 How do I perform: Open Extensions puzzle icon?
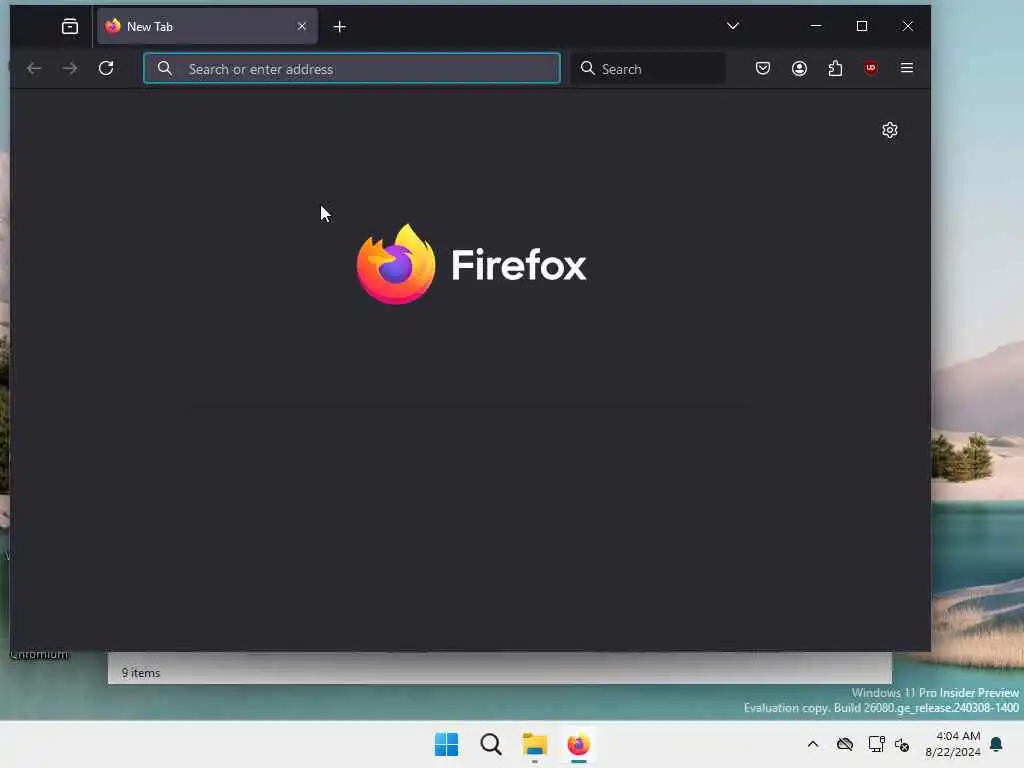(x=835, y=68)
